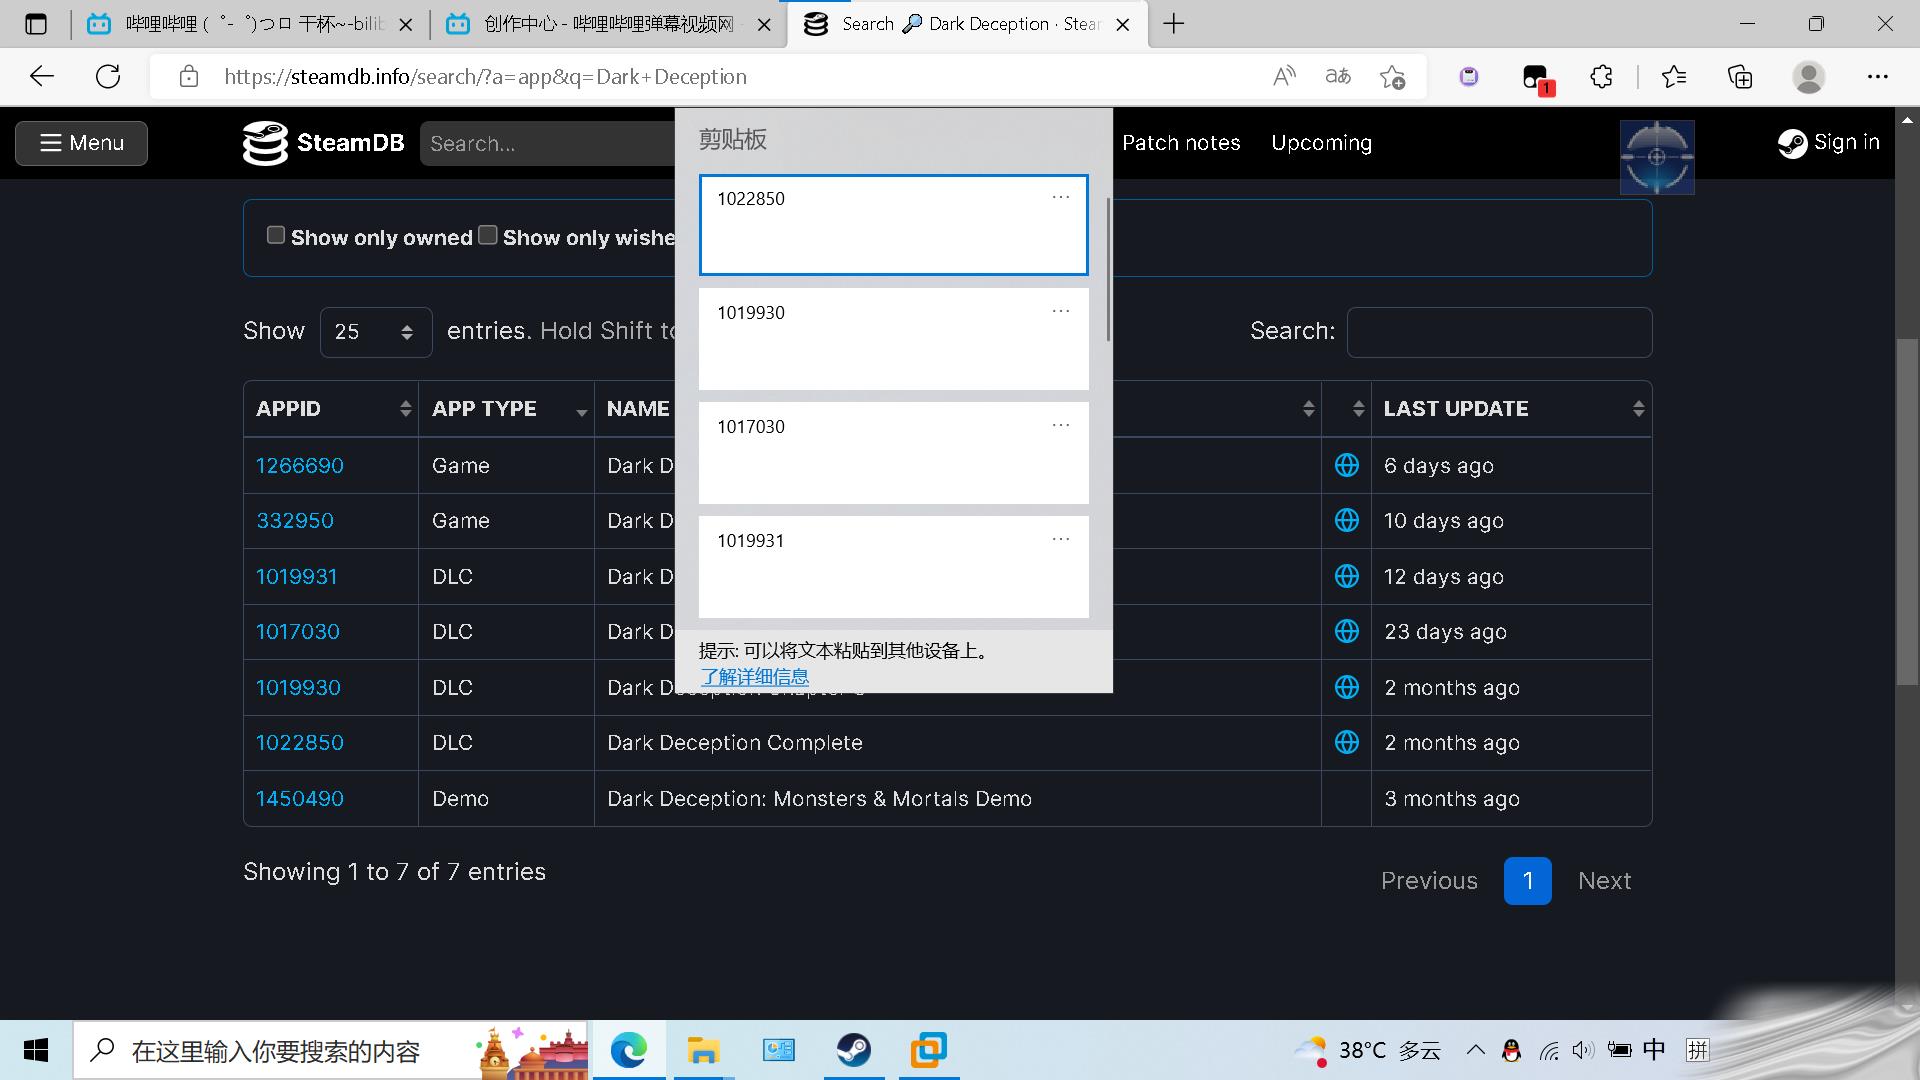Refresh the page with reload icon
The width and height of the screenshot is (1920, 1080).
[108, 76]
